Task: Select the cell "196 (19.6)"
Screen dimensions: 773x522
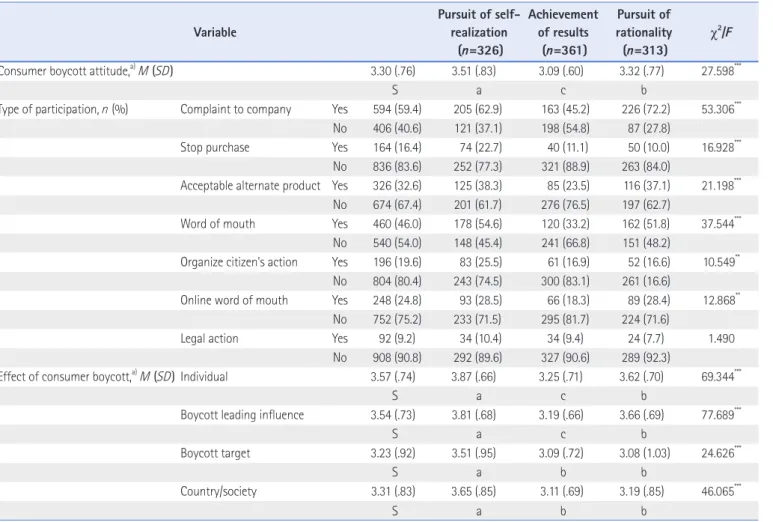Action: 397,262
